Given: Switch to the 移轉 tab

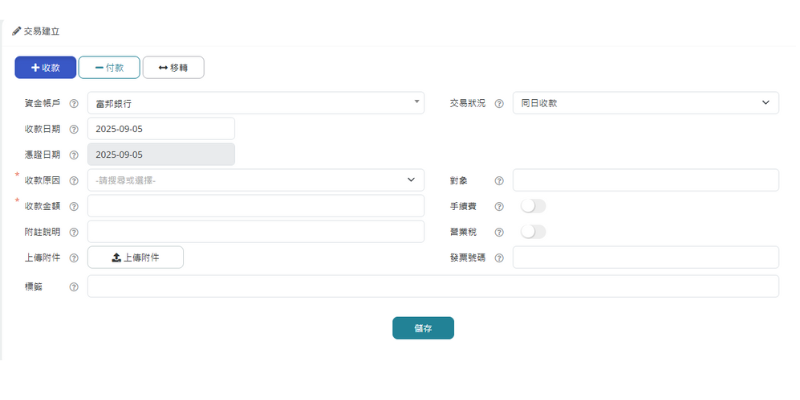Looking at the screenshot, I should tap(173, 68).
